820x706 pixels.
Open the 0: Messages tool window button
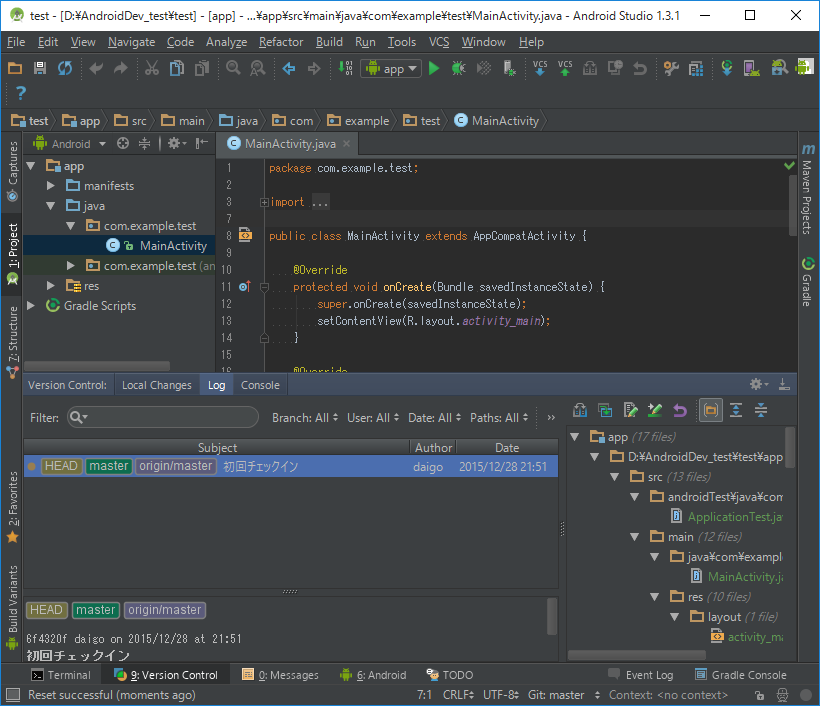tap(280, 675)
